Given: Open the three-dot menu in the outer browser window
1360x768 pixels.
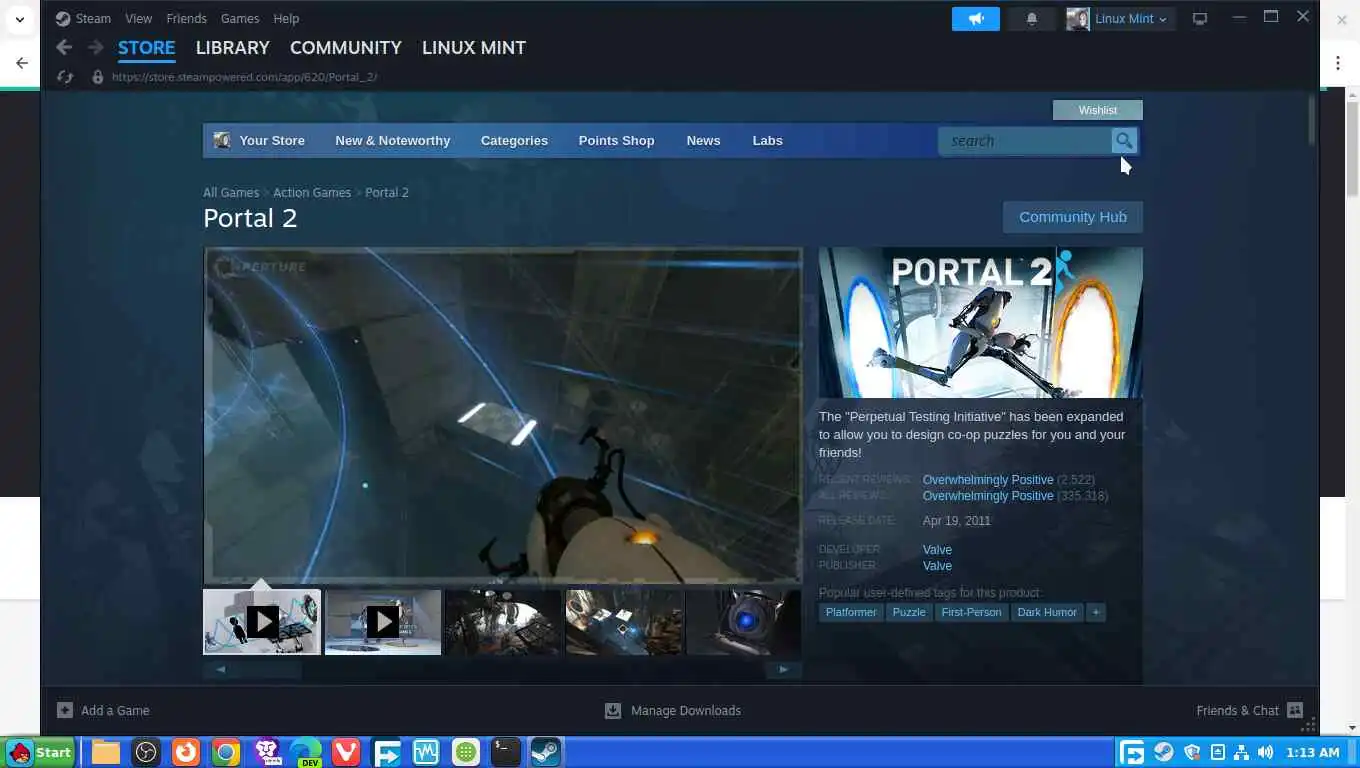Looking at the screenshot, I should pyautogui.click(x=1338, y=62).
